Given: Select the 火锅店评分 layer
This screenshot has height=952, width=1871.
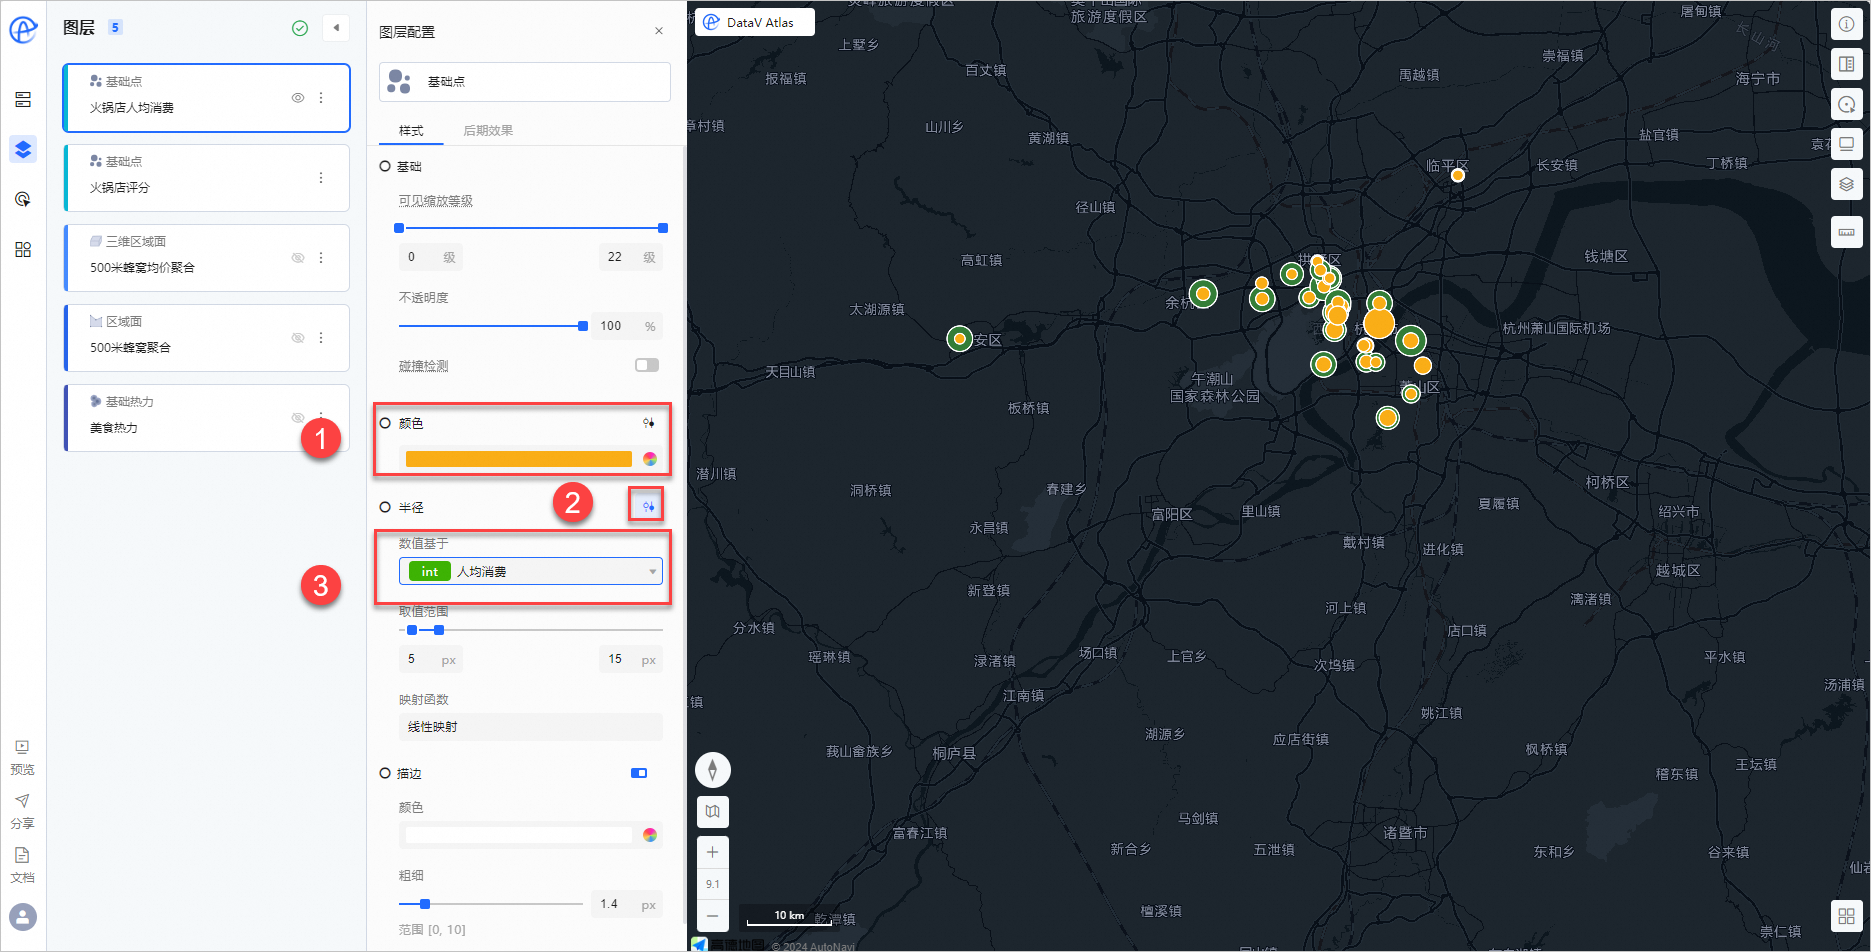Looking at the screenshot, I should click(x=207, y=178).
